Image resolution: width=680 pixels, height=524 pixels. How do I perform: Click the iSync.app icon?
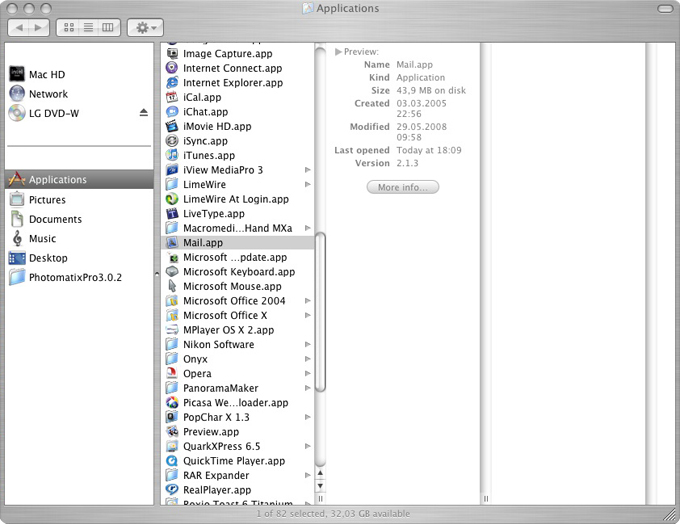[172, 141]
